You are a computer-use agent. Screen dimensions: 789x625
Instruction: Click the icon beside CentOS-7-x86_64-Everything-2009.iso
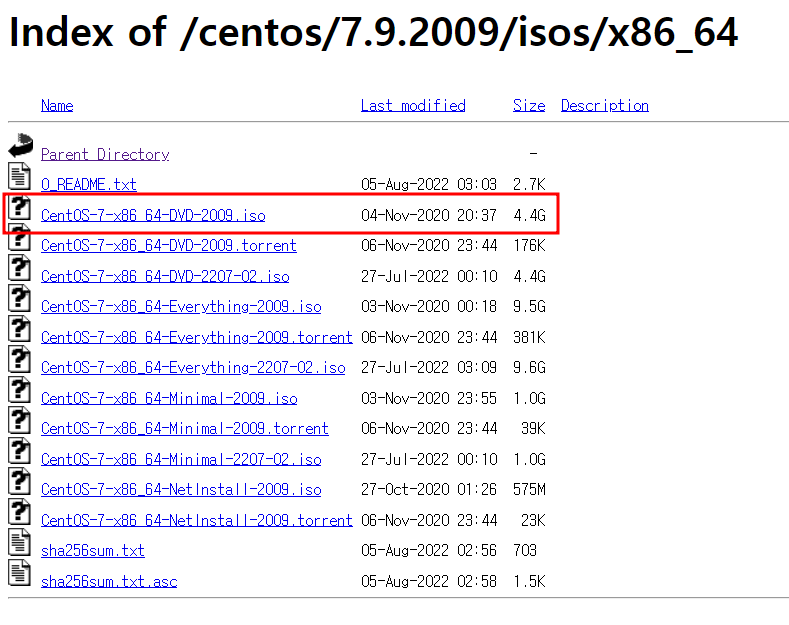click(x=19, y=298)
